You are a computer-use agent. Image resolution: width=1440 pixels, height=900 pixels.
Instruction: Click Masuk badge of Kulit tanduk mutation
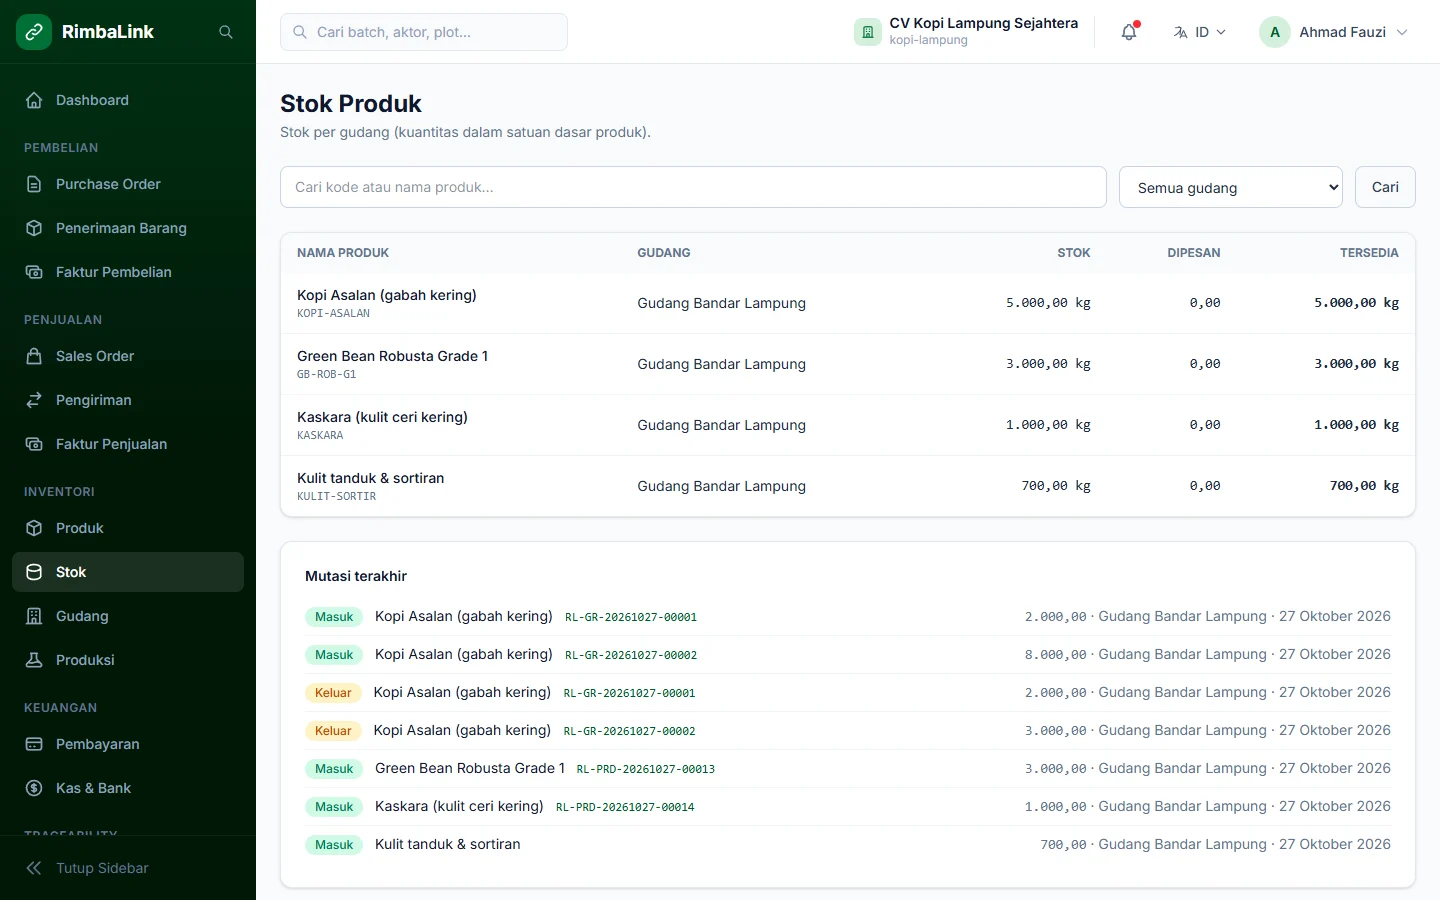(x=334, y=845)
